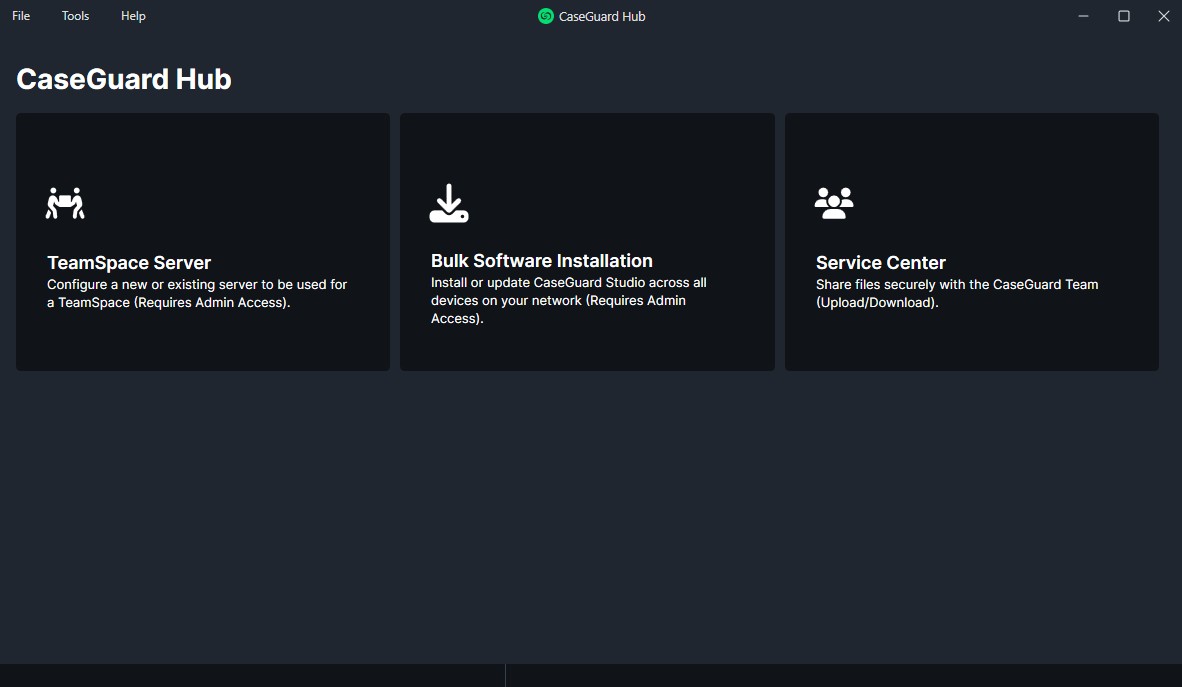Open the TeamSpace Server card title

129,263
